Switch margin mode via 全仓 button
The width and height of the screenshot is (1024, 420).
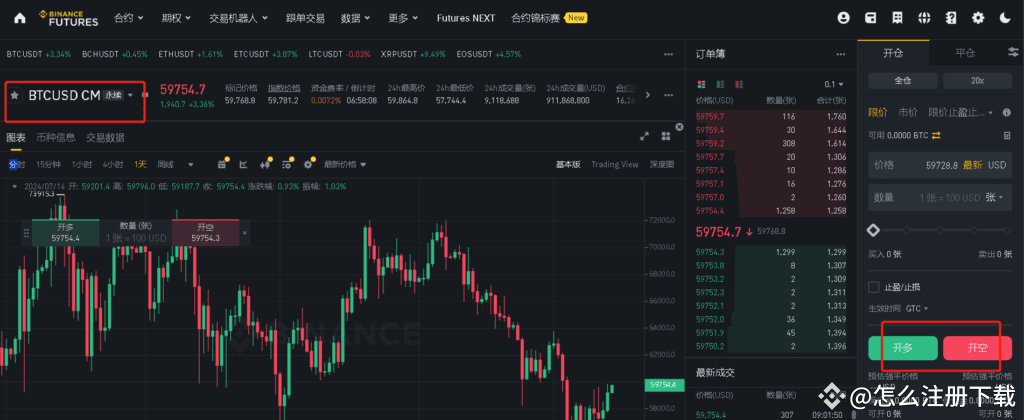[x=901, y=80]
